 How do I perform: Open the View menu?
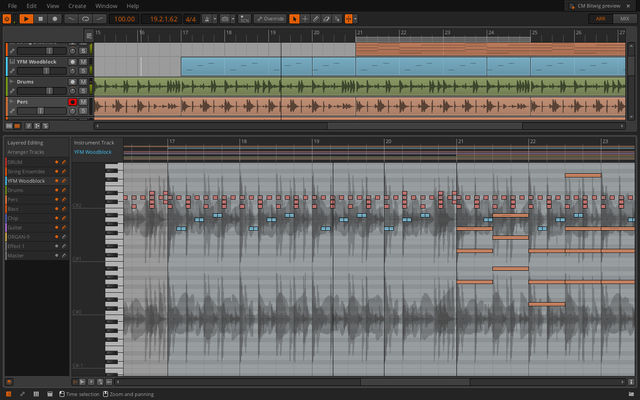(53, 6)
